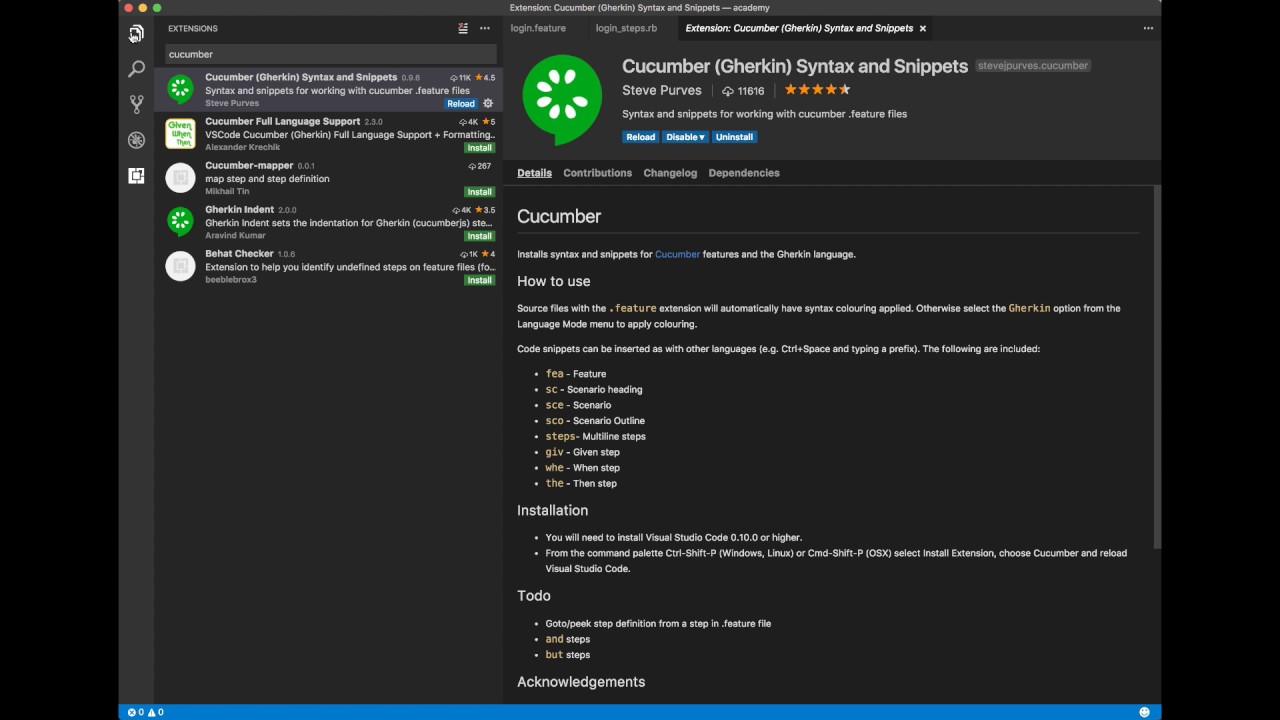Click the Uninstall button

[734, 137]
